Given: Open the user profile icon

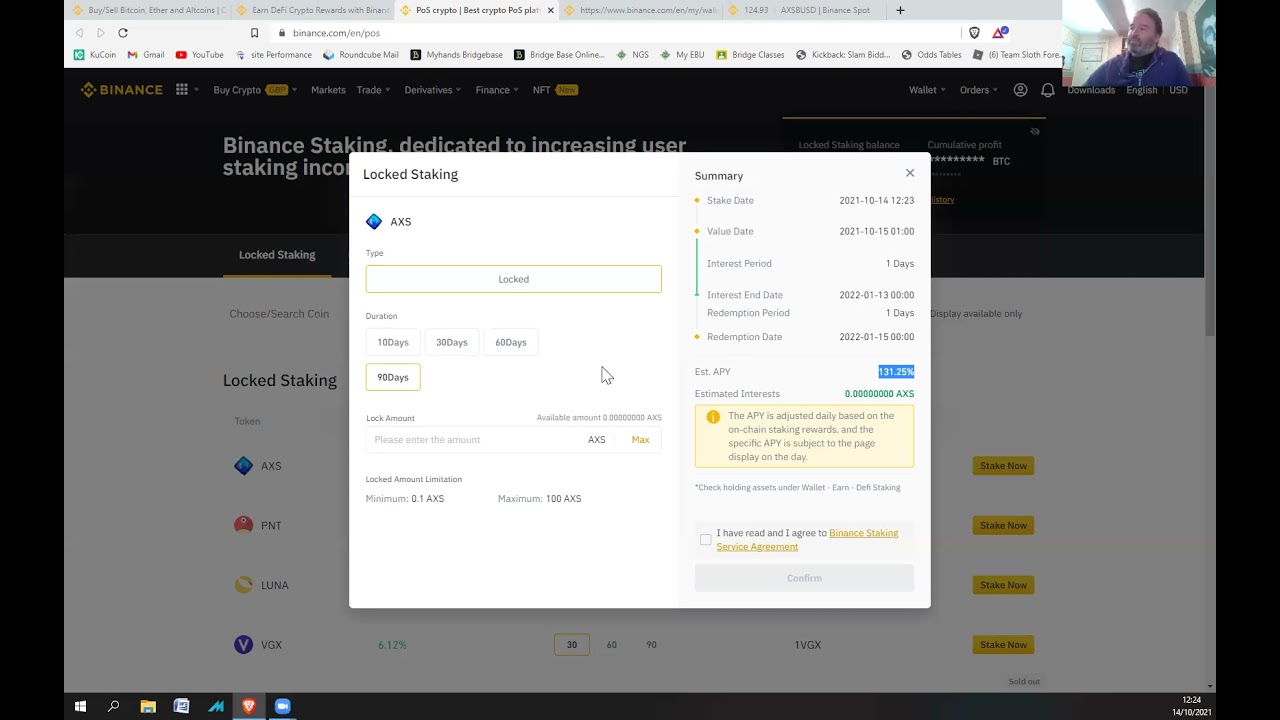Looking at the screenshot, I should coord(1020,90).
